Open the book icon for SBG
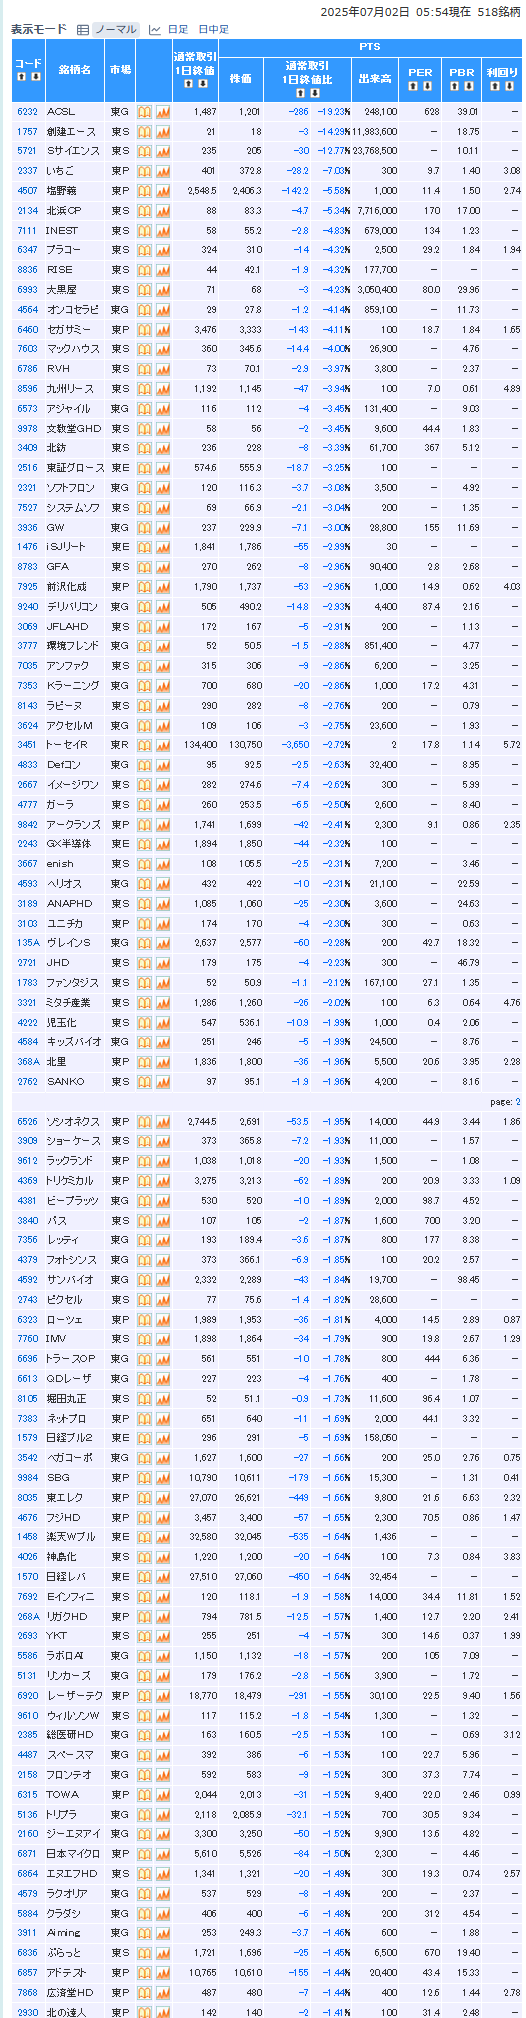The width and height of the screenshot is (526, 2018). (145, 1478)
